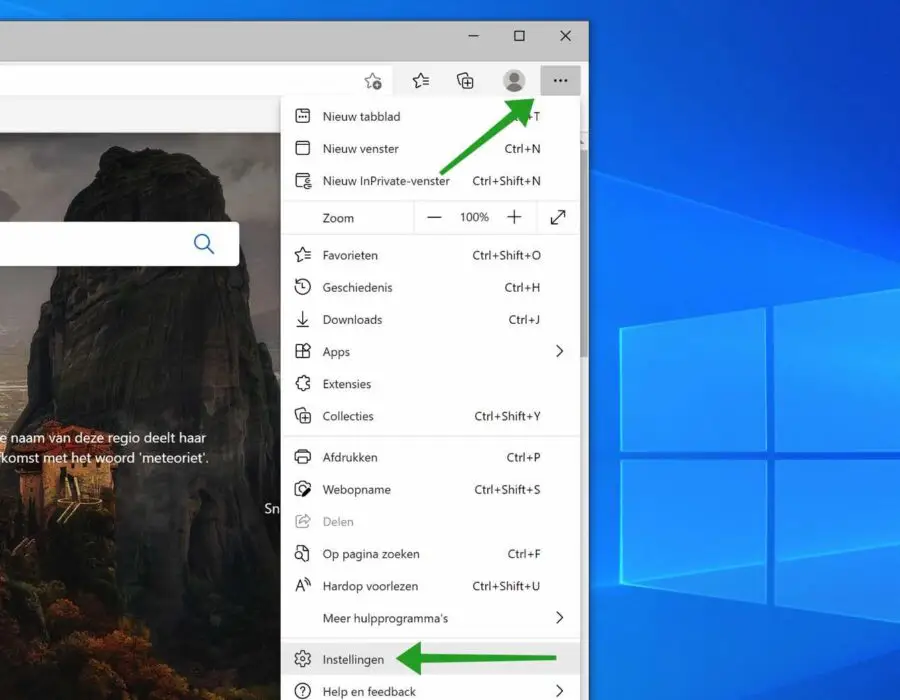
Task: Select Nieuw tabblad menu entry
Action: pos(430,116)
